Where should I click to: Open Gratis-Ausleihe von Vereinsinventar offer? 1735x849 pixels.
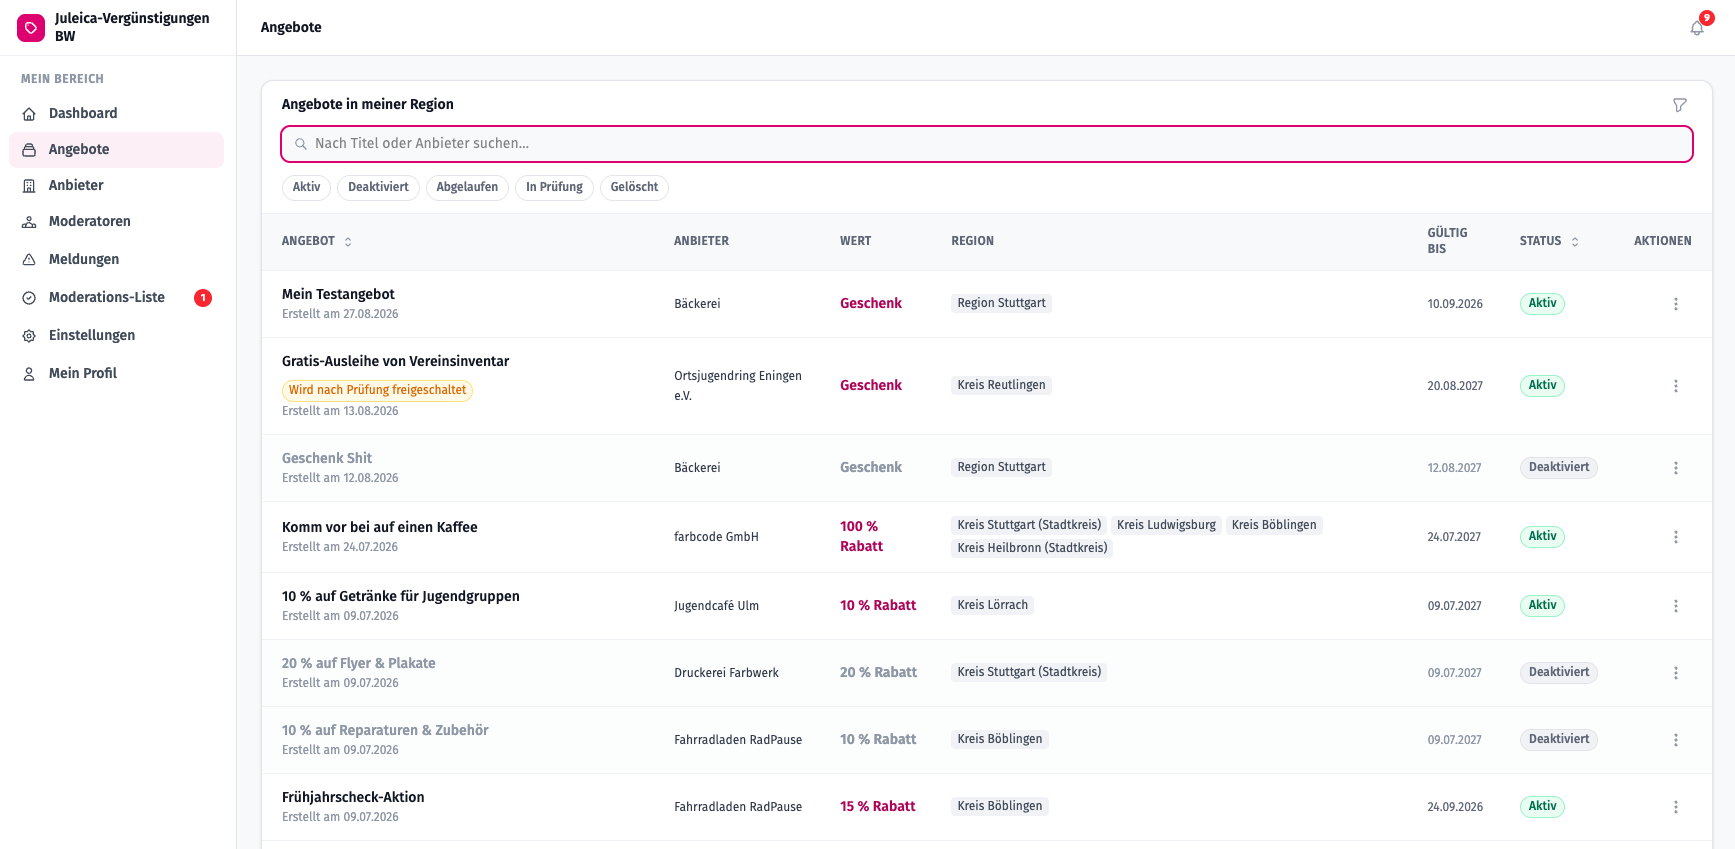click(x=395, y=361)
